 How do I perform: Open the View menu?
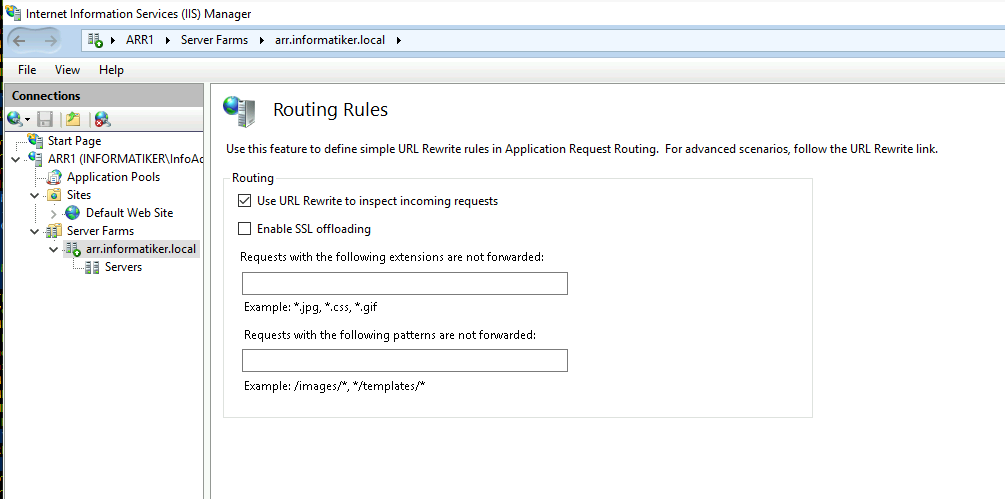(x=67, y=70)
